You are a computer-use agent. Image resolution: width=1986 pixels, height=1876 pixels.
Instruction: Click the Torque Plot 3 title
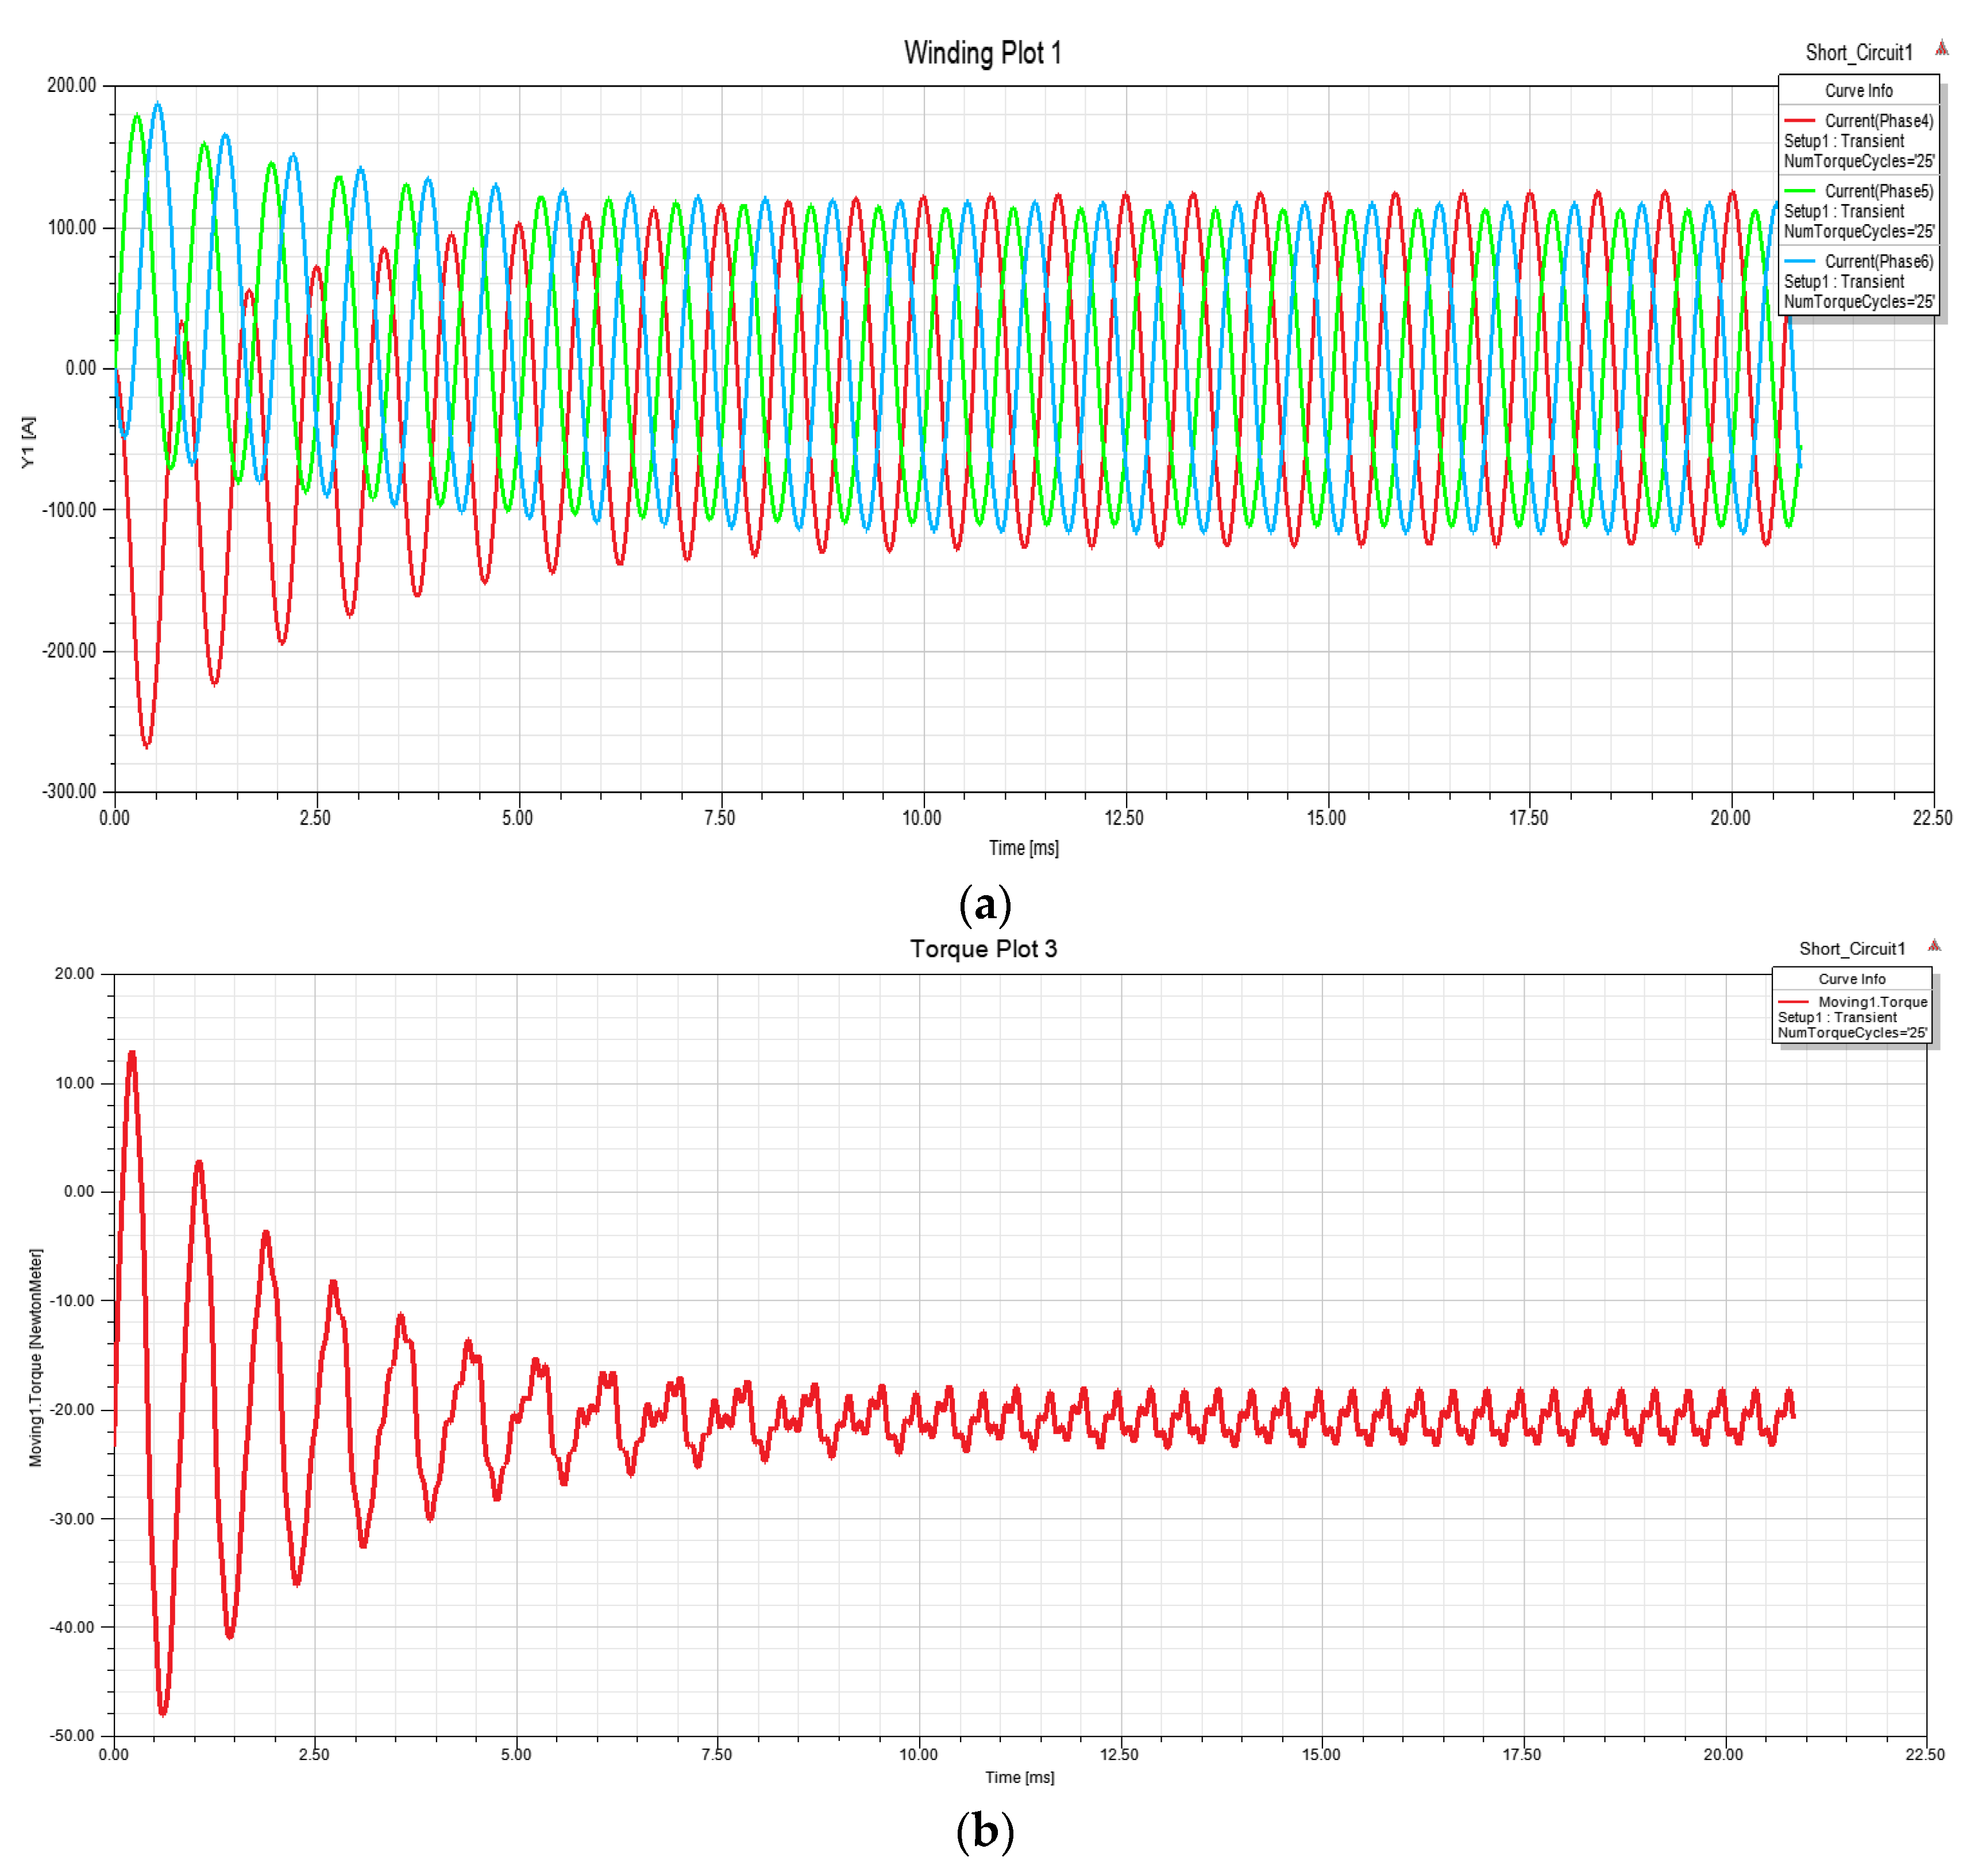click(983, 949)
